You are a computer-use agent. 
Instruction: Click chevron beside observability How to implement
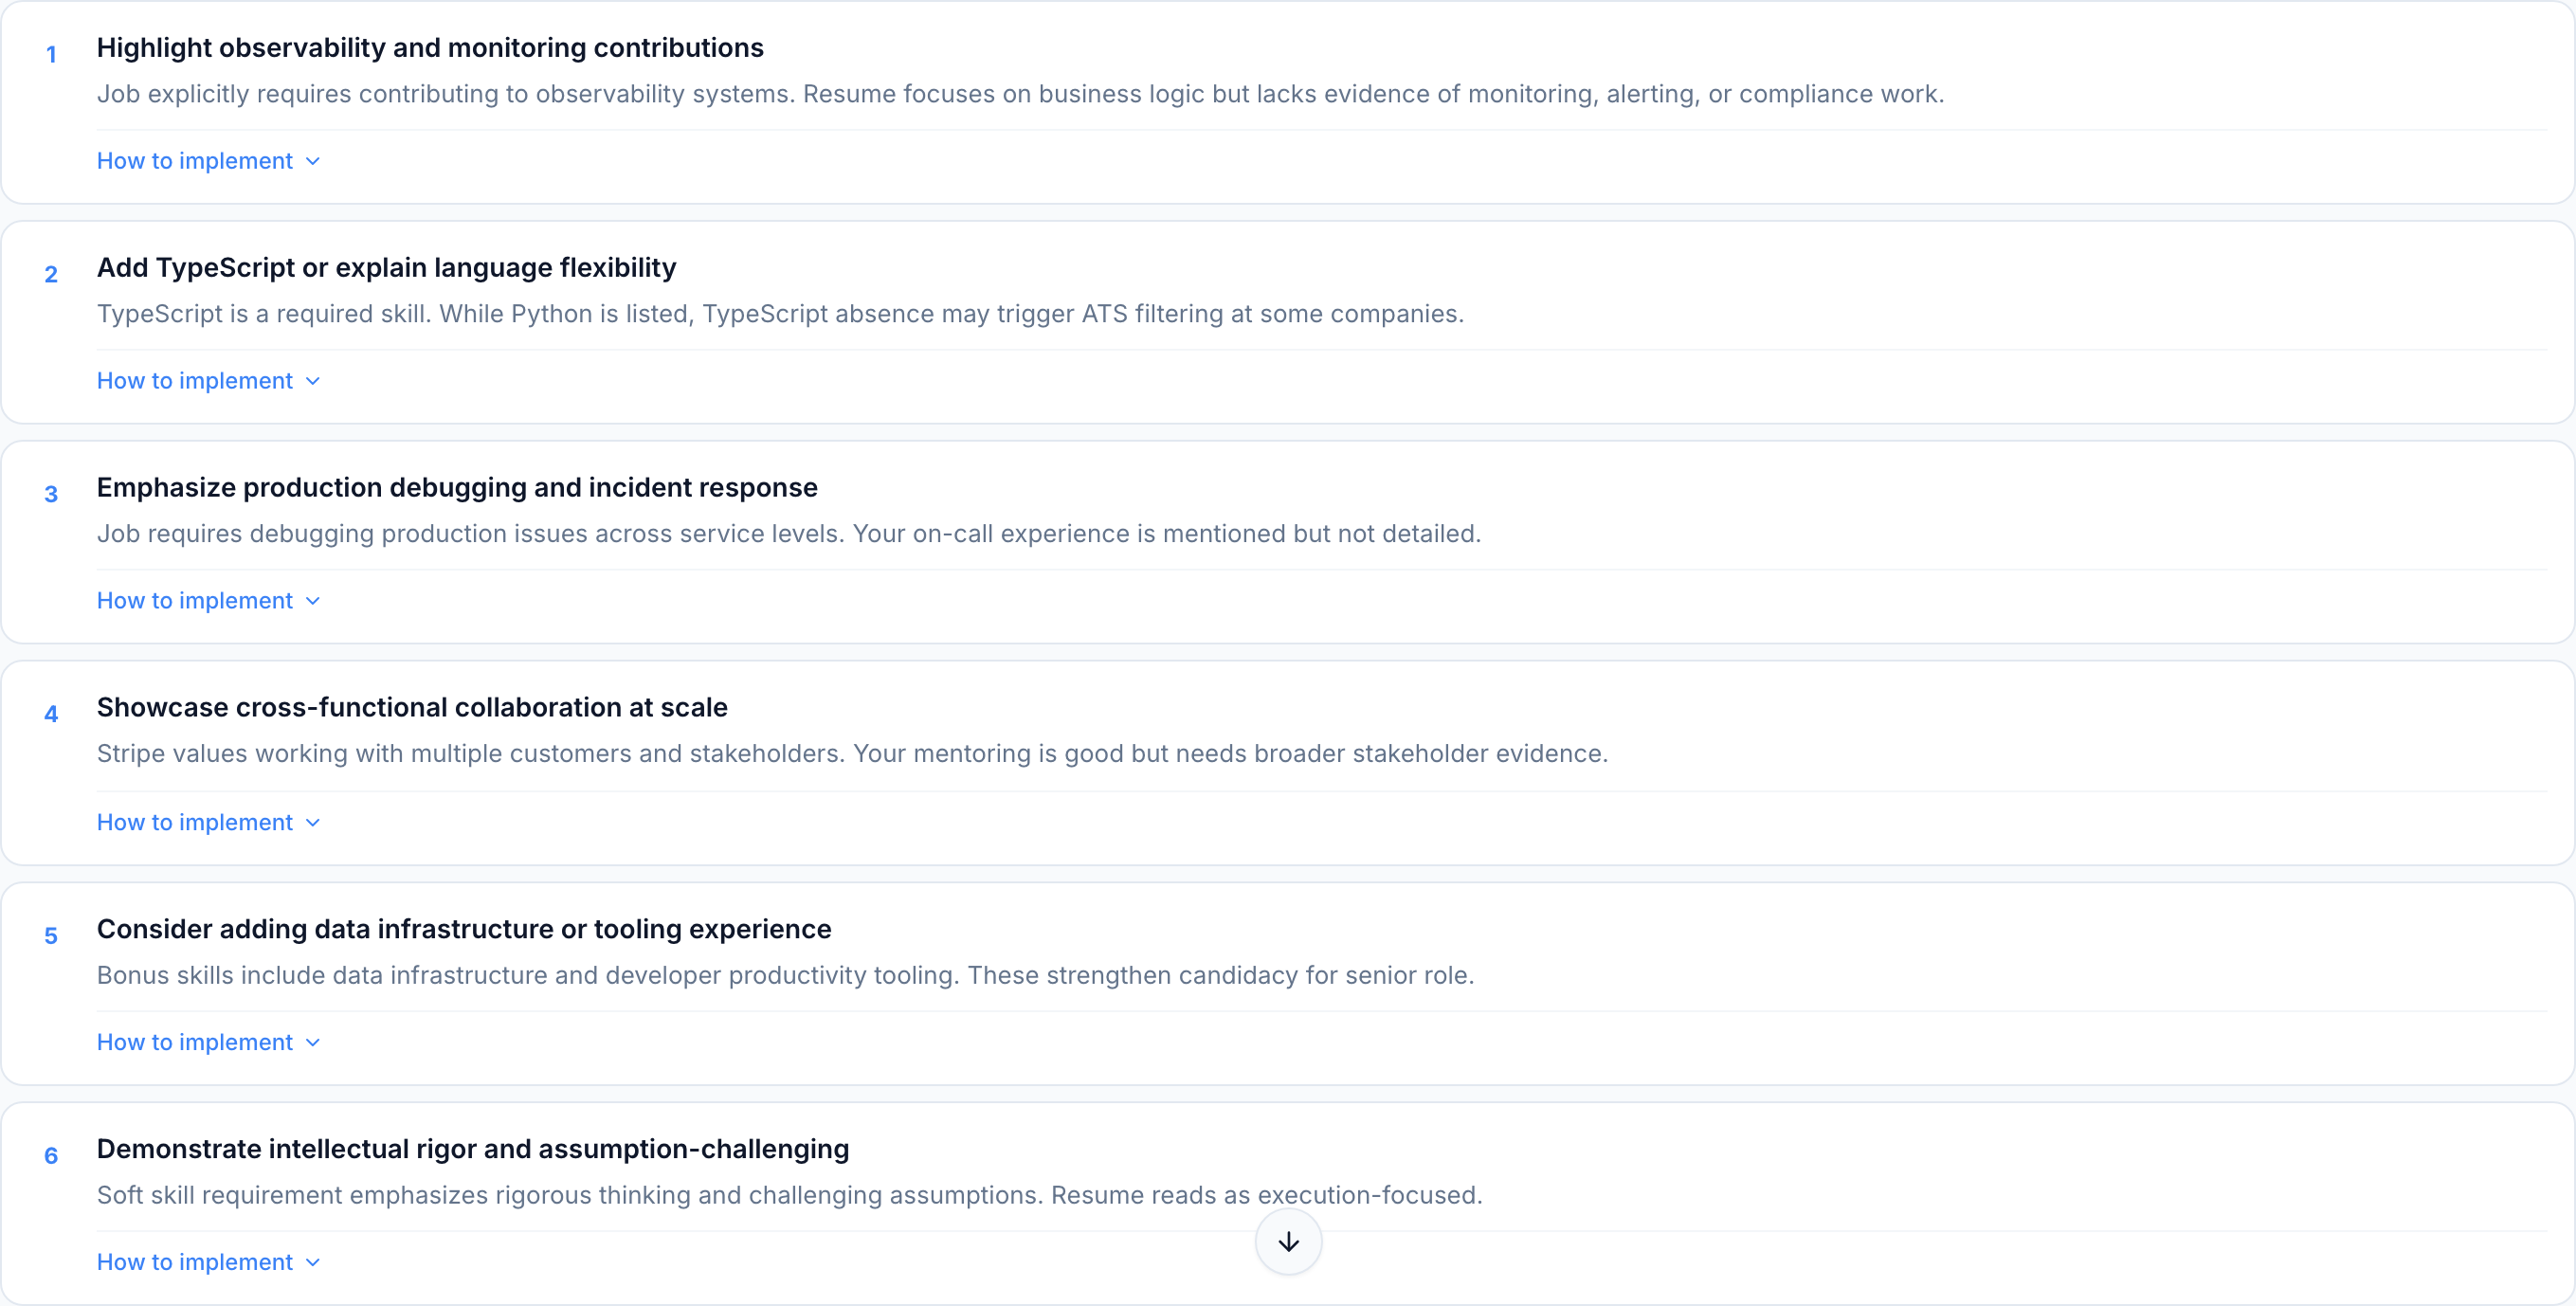(x=313, y=162)
